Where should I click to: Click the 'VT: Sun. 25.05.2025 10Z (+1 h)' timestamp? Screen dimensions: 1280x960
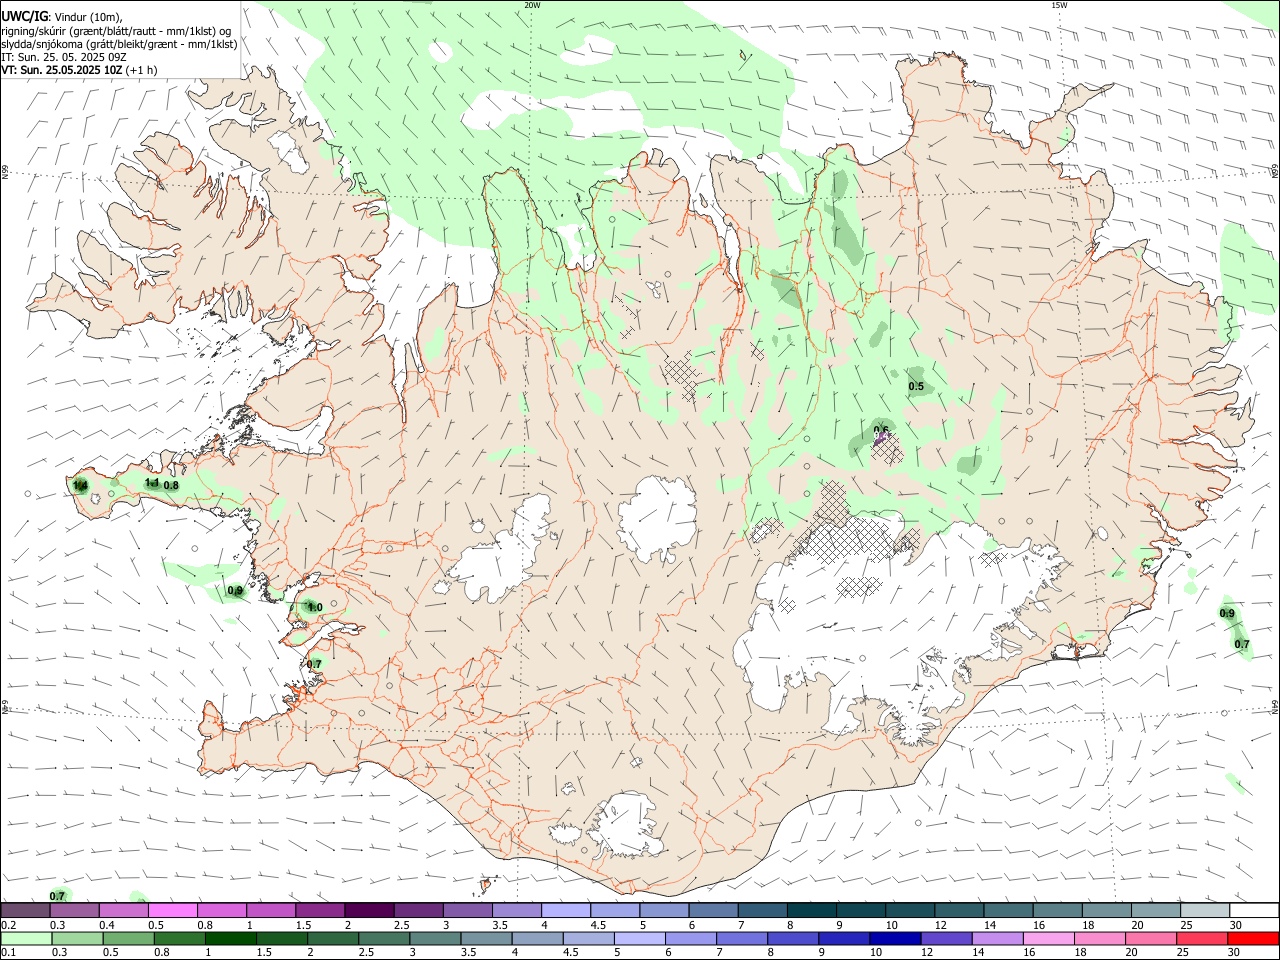point(79,70)
